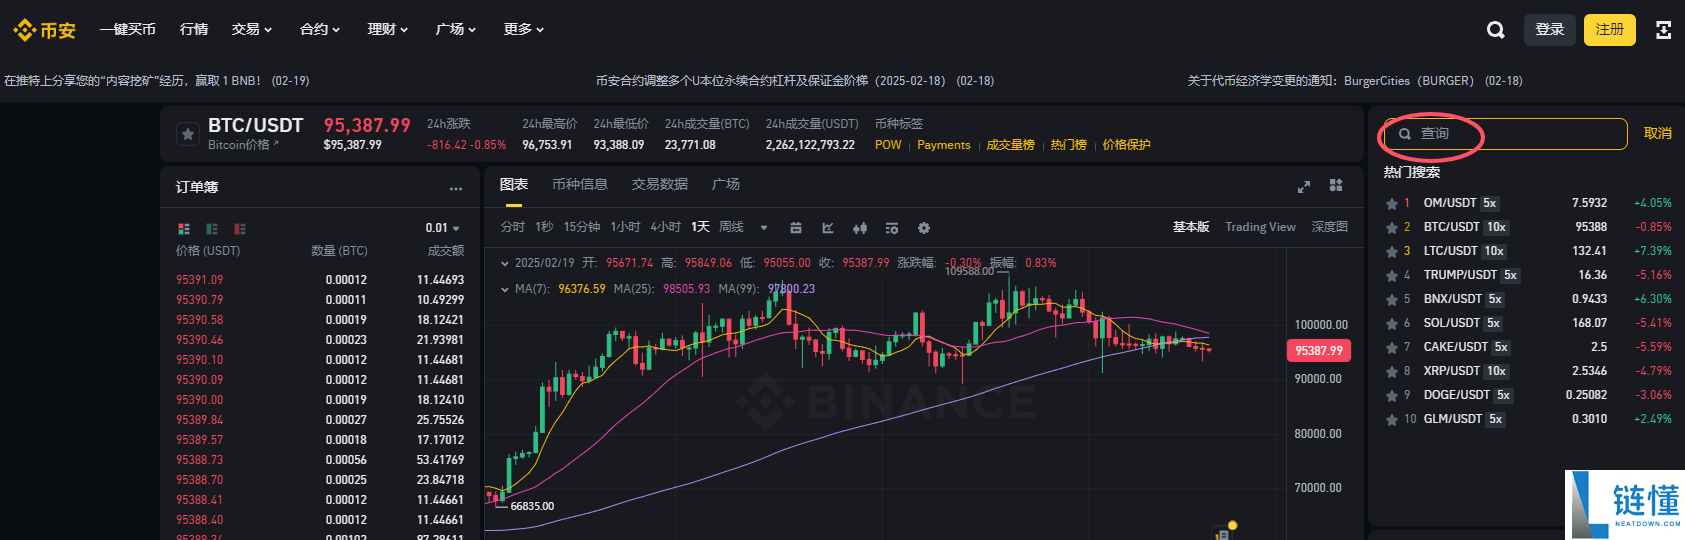Open BurgerCities token announcement
1685x540 pixels.
point(1355,81)
